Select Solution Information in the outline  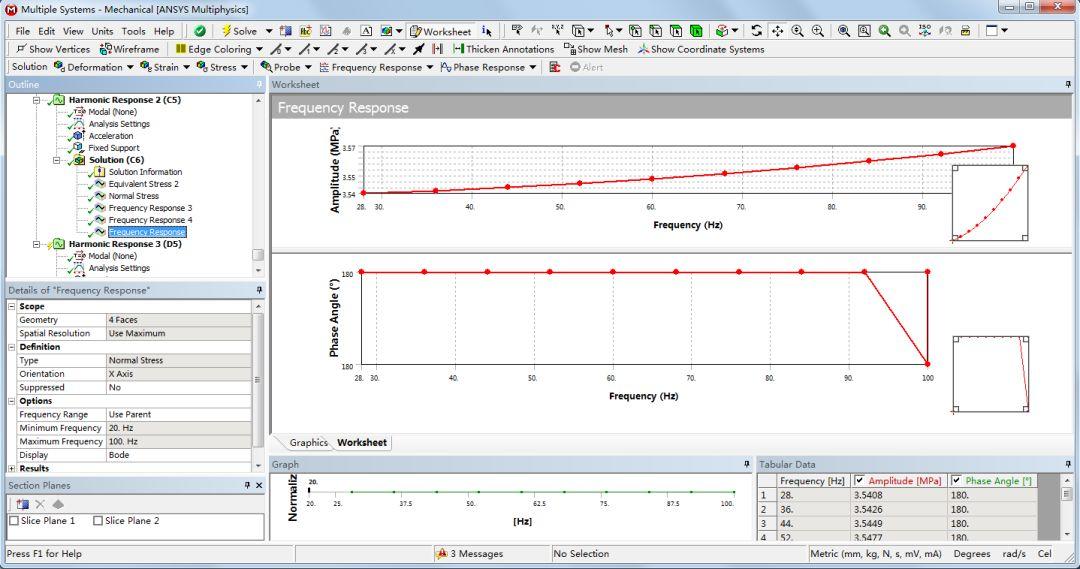[145, 172]
